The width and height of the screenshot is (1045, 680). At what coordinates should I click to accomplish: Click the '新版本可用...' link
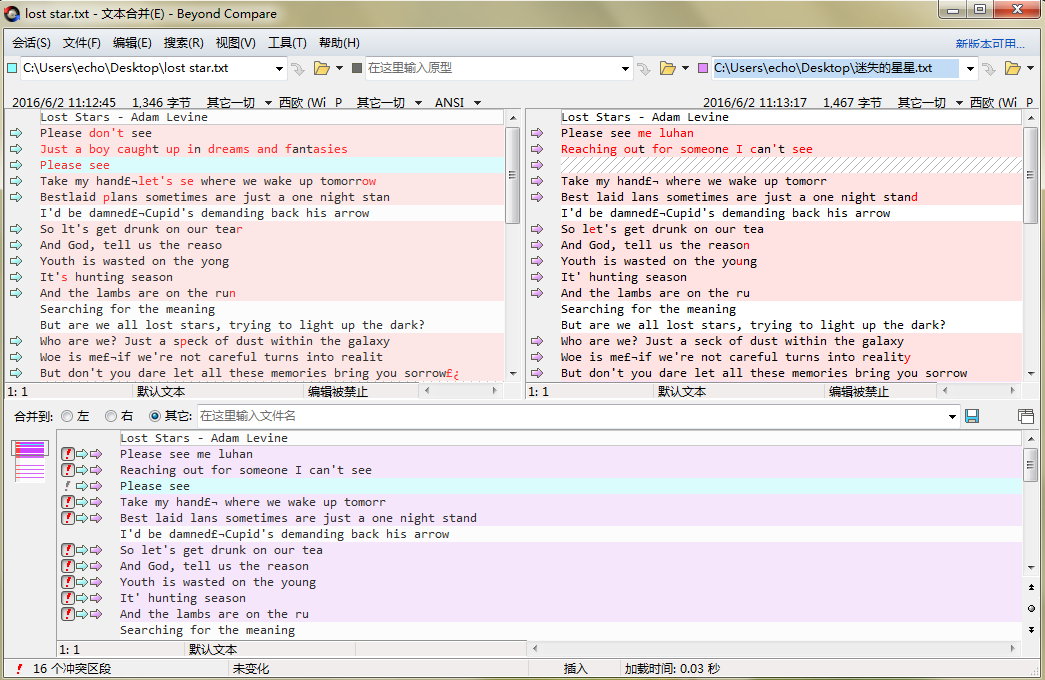coord(990,44)
